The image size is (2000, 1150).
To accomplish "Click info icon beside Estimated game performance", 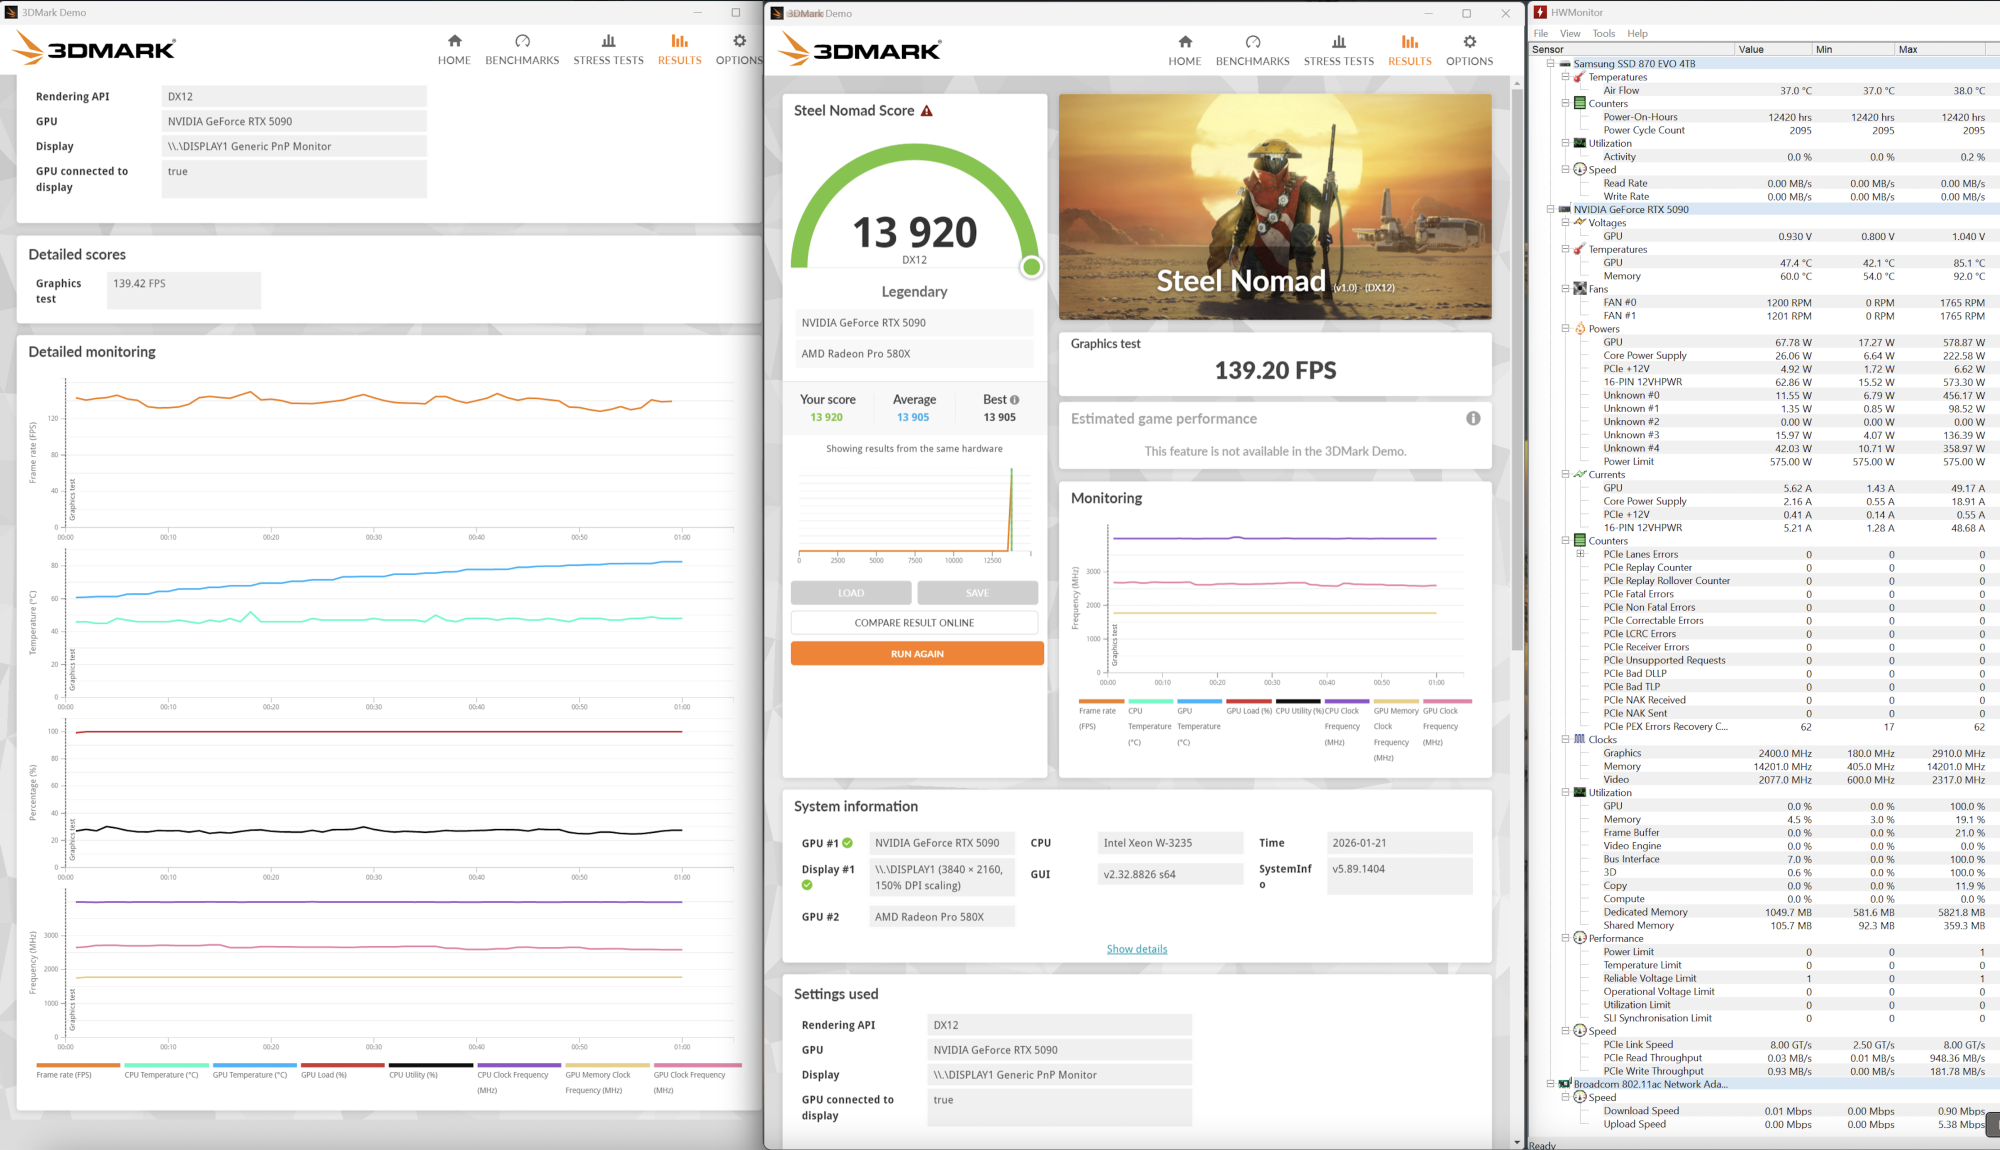I will pos(1473,419).
